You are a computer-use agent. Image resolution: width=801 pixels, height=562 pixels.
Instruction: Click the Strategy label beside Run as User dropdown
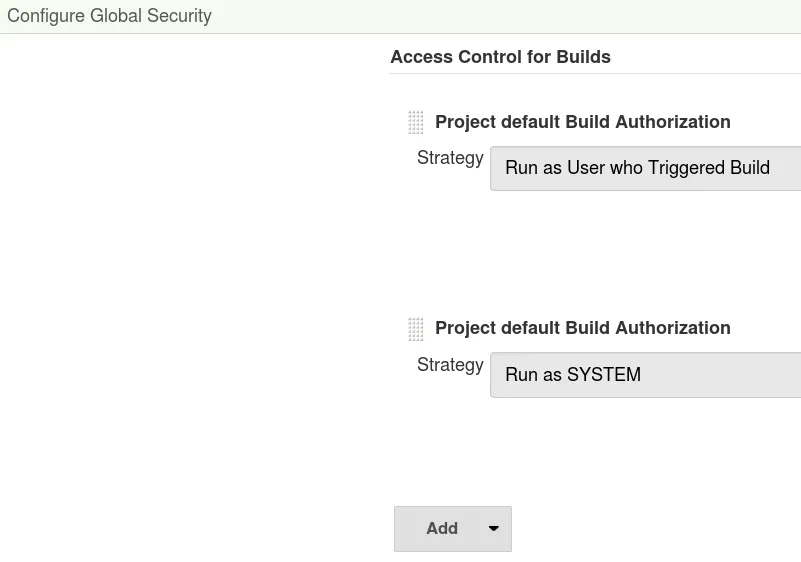tap(450, 158)
